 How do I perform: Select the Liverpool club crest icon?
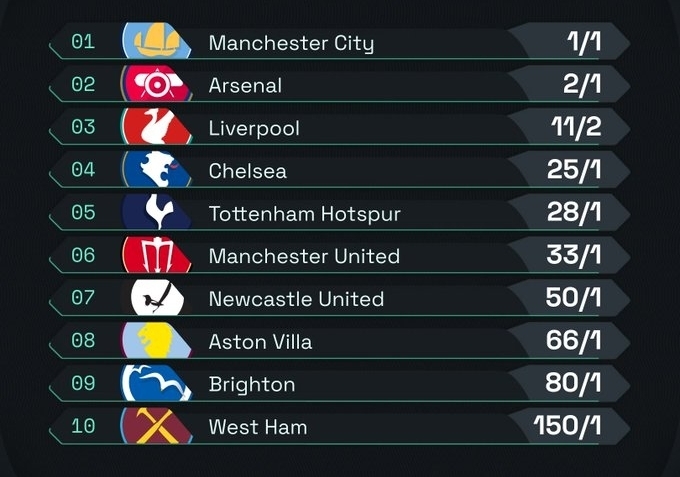(x=156, y=128)
